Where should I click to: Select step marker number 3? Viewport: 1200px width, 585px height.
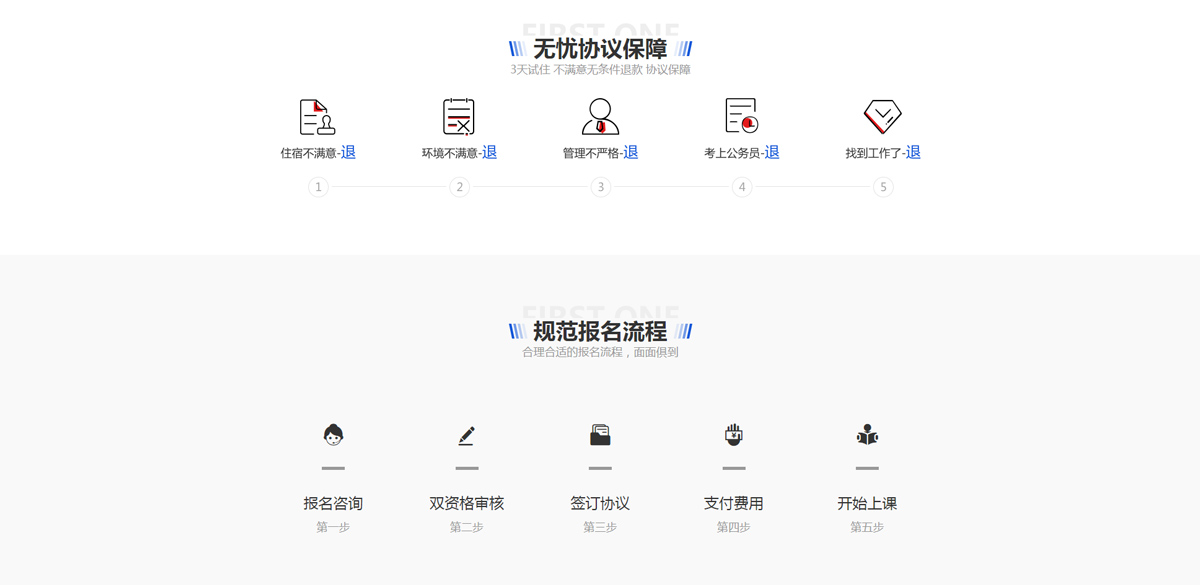600,187
